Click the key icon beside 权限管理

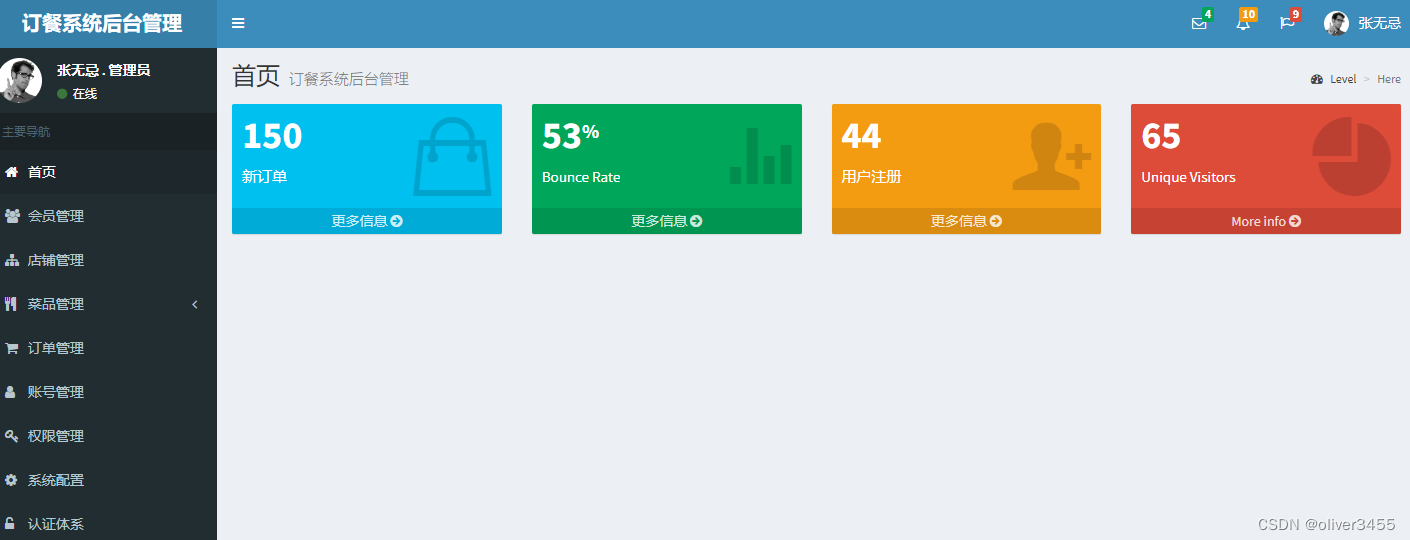(11, 436)
